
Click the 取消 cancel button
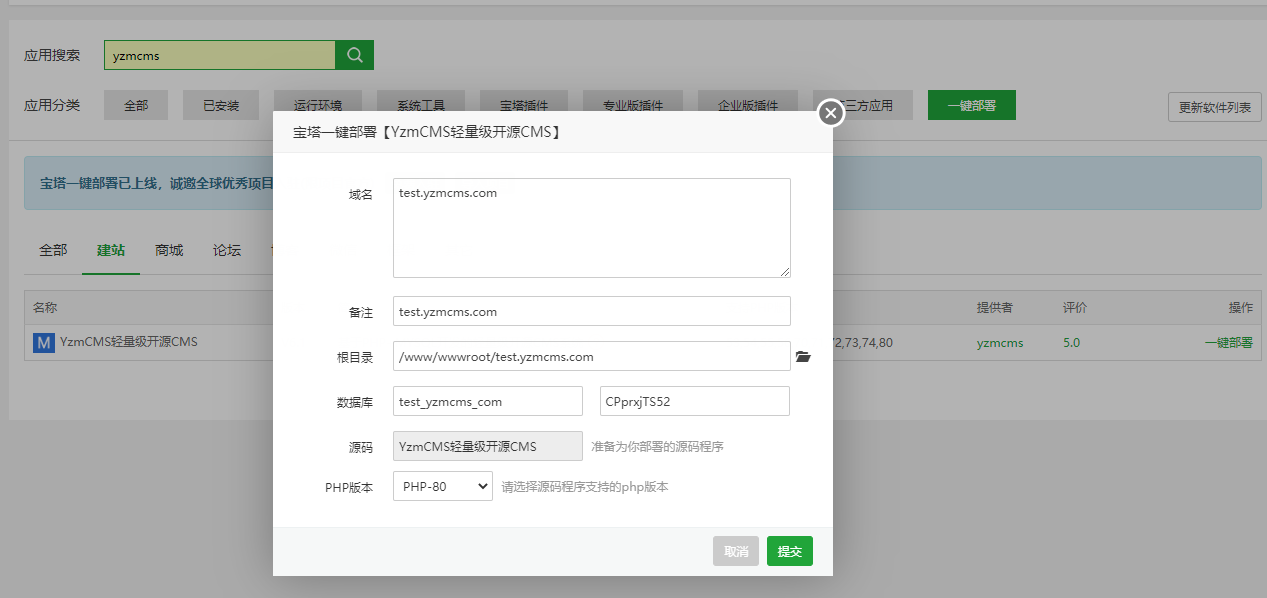pyautogui.click(x=735, y=551)
